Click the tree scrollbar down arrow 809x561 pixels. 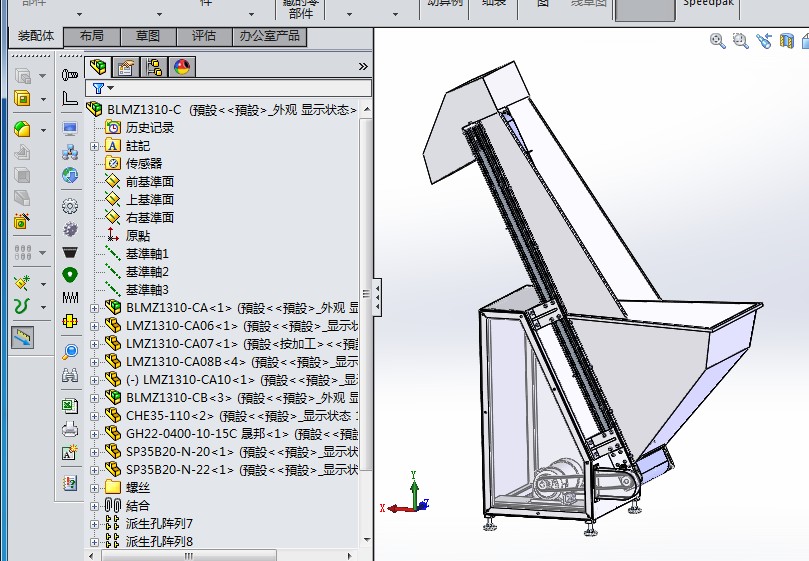pos(367,540)
